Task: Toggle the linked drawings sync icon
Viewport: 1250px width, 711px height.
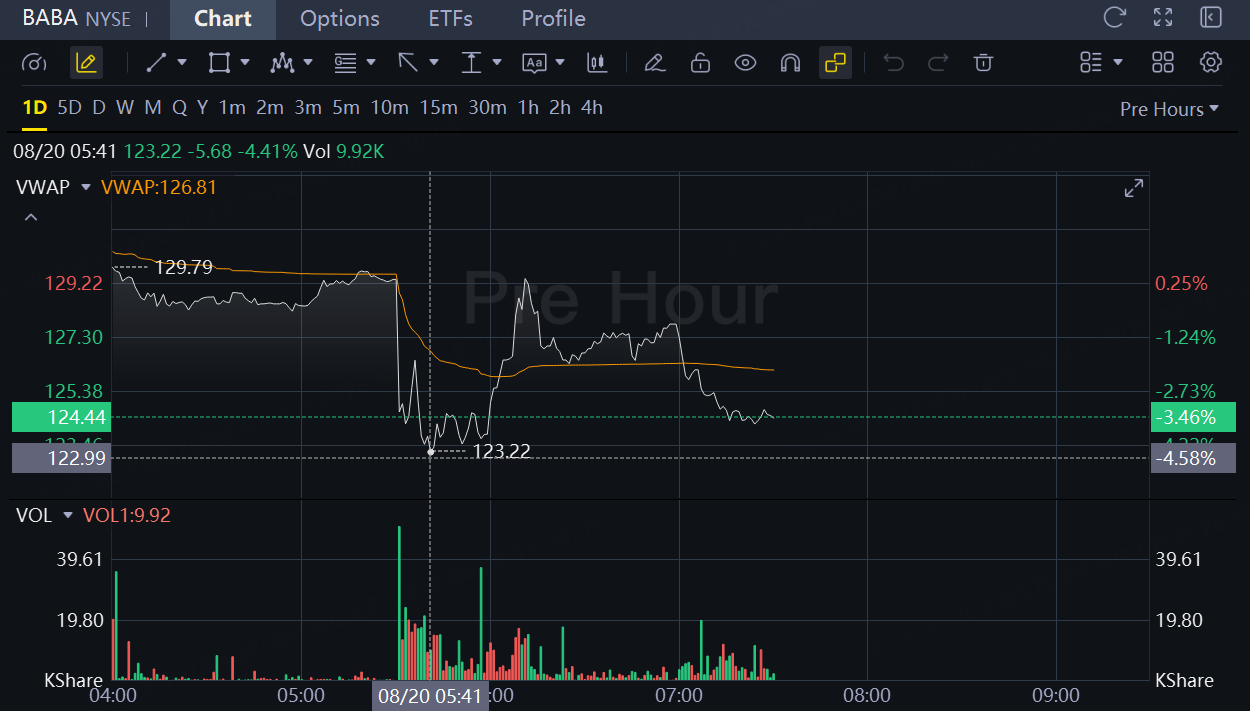Action: 834,63
